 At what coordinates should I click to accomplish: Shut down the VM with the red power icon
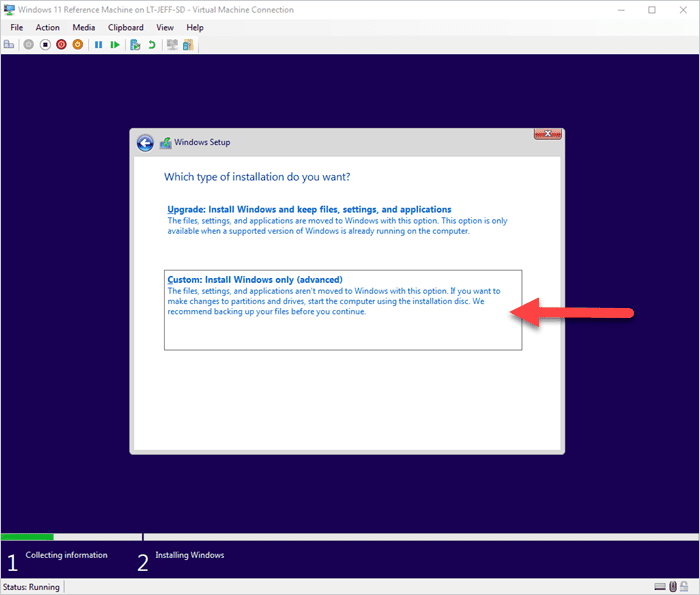coord(62,45)
